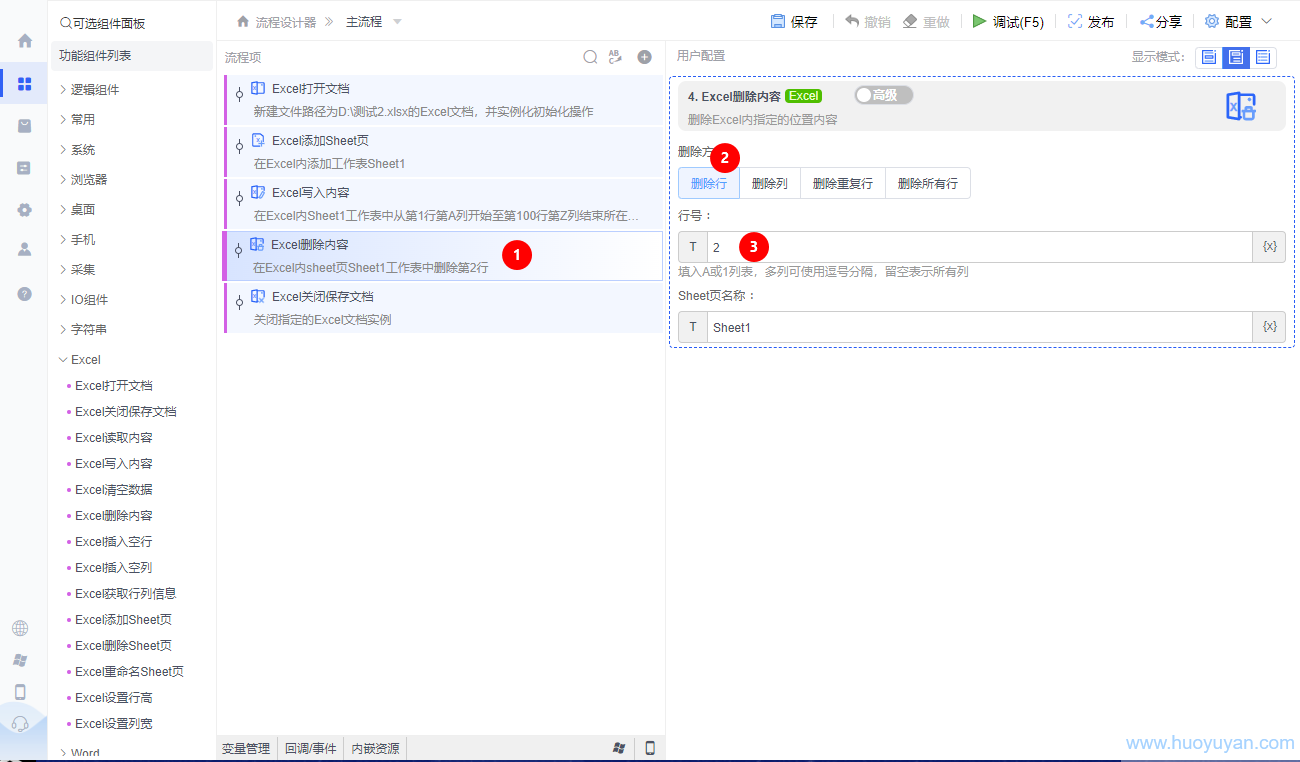1300x762 pixels.
Task: Switch to the 变量管理 tab
Action: (245, 747)
